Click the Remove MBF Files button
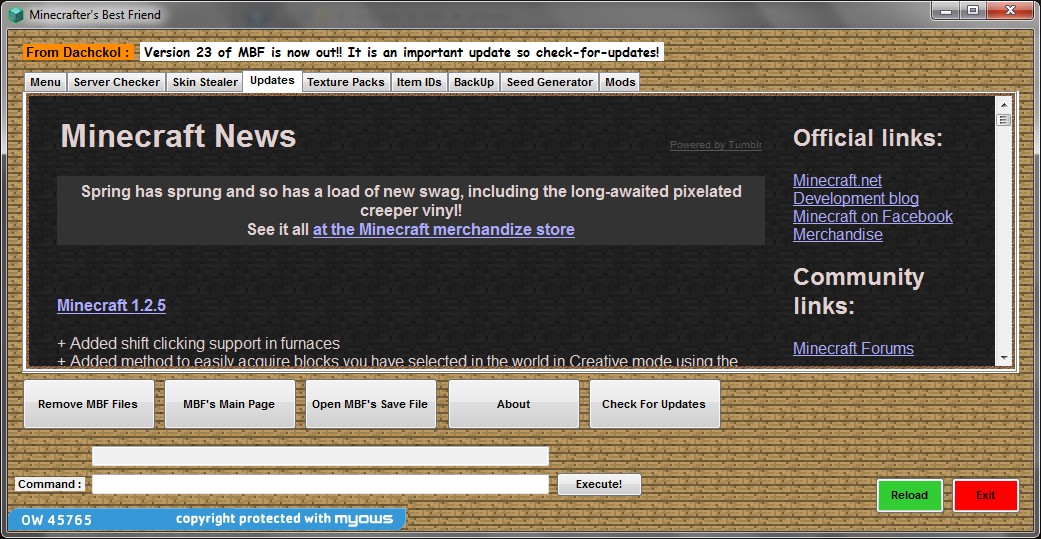Viewport: 1041px width, 539px height. 88,404
